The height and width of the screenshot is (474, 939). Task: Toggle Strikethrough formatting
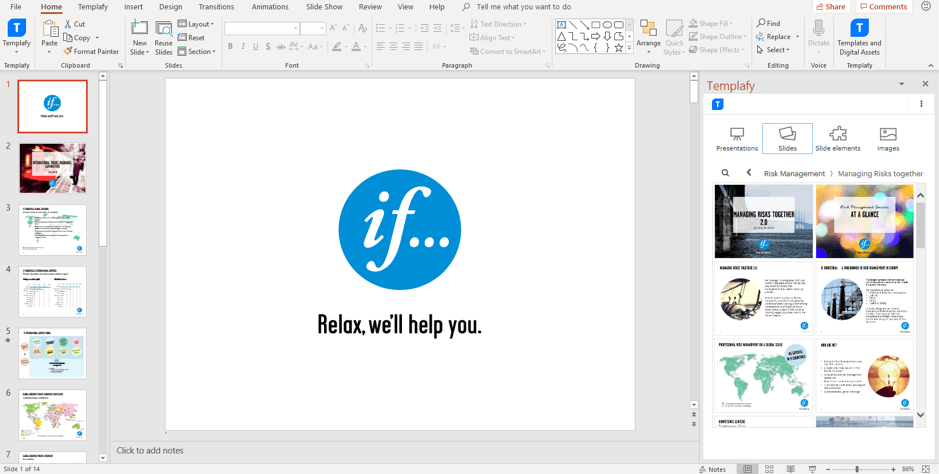[x=280, y=47]
